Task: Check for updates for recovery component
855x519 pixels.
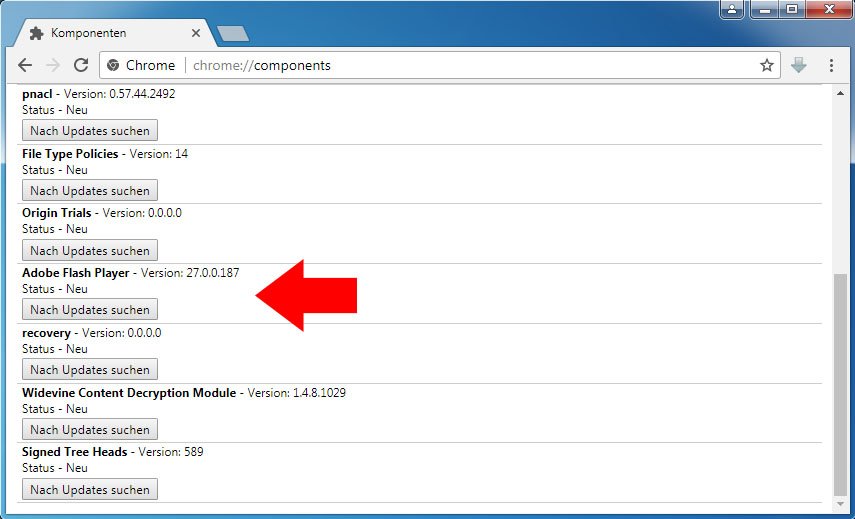Action: (x=90, y=370)
